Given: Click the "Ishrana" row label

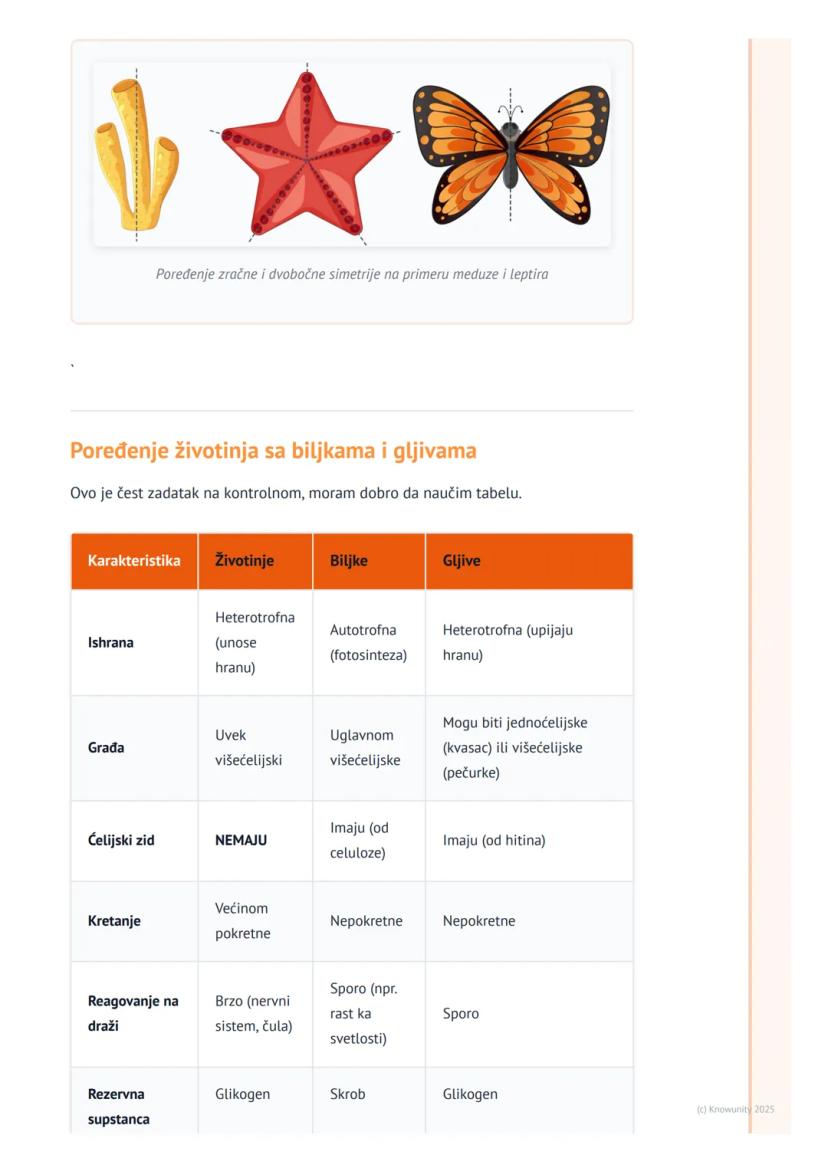Looking at the screenshot, I should pyautogui.click(x=111, y=643).
